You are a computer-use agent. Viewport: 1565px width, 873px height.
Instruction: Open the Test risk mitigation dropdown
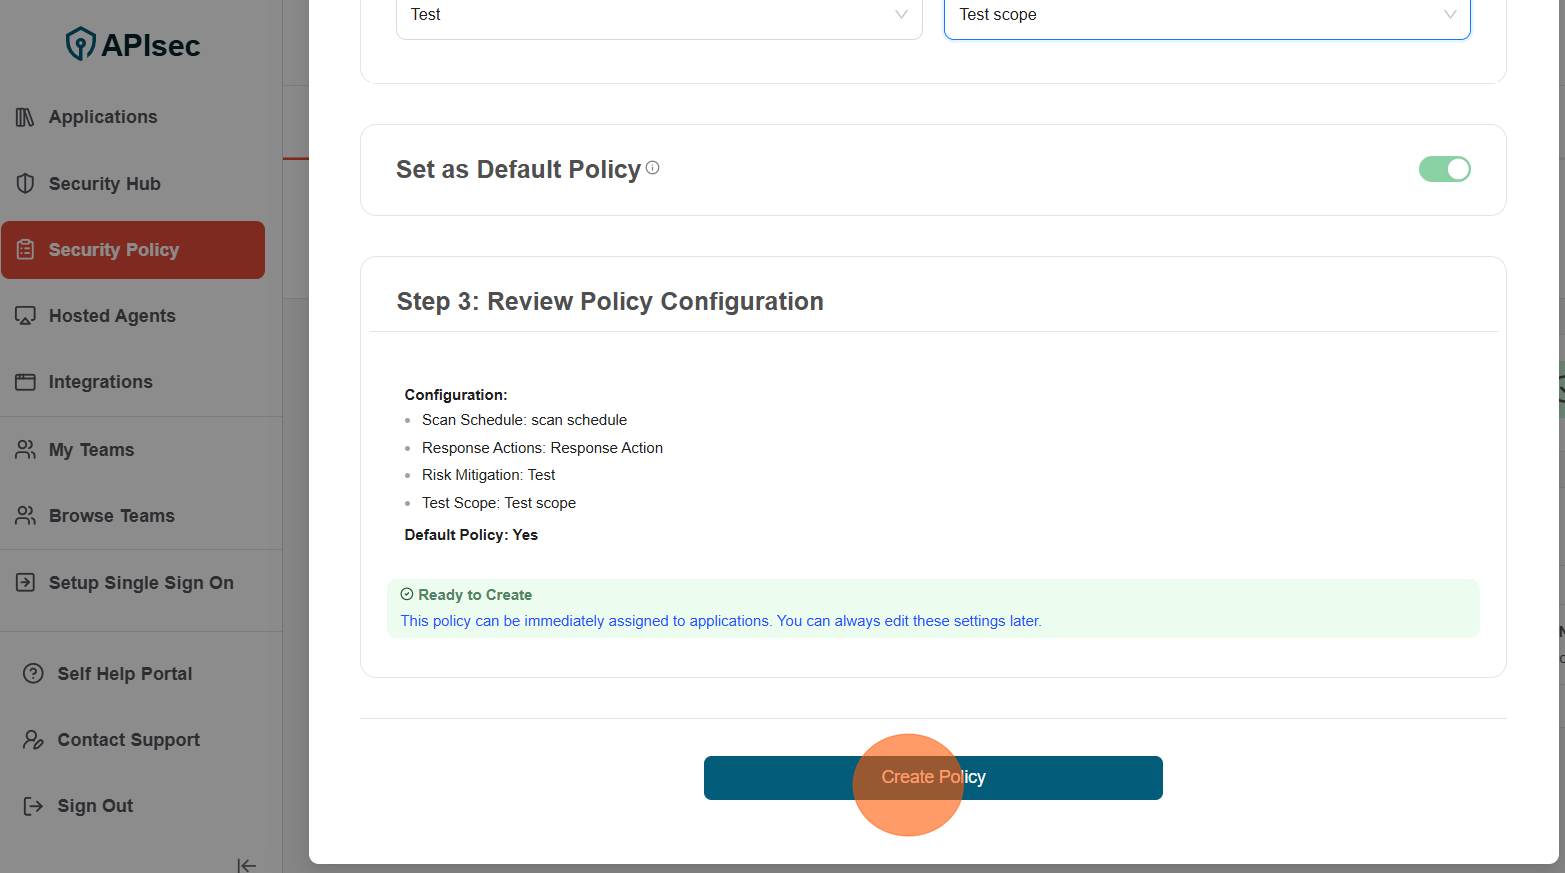click(659, 14)
